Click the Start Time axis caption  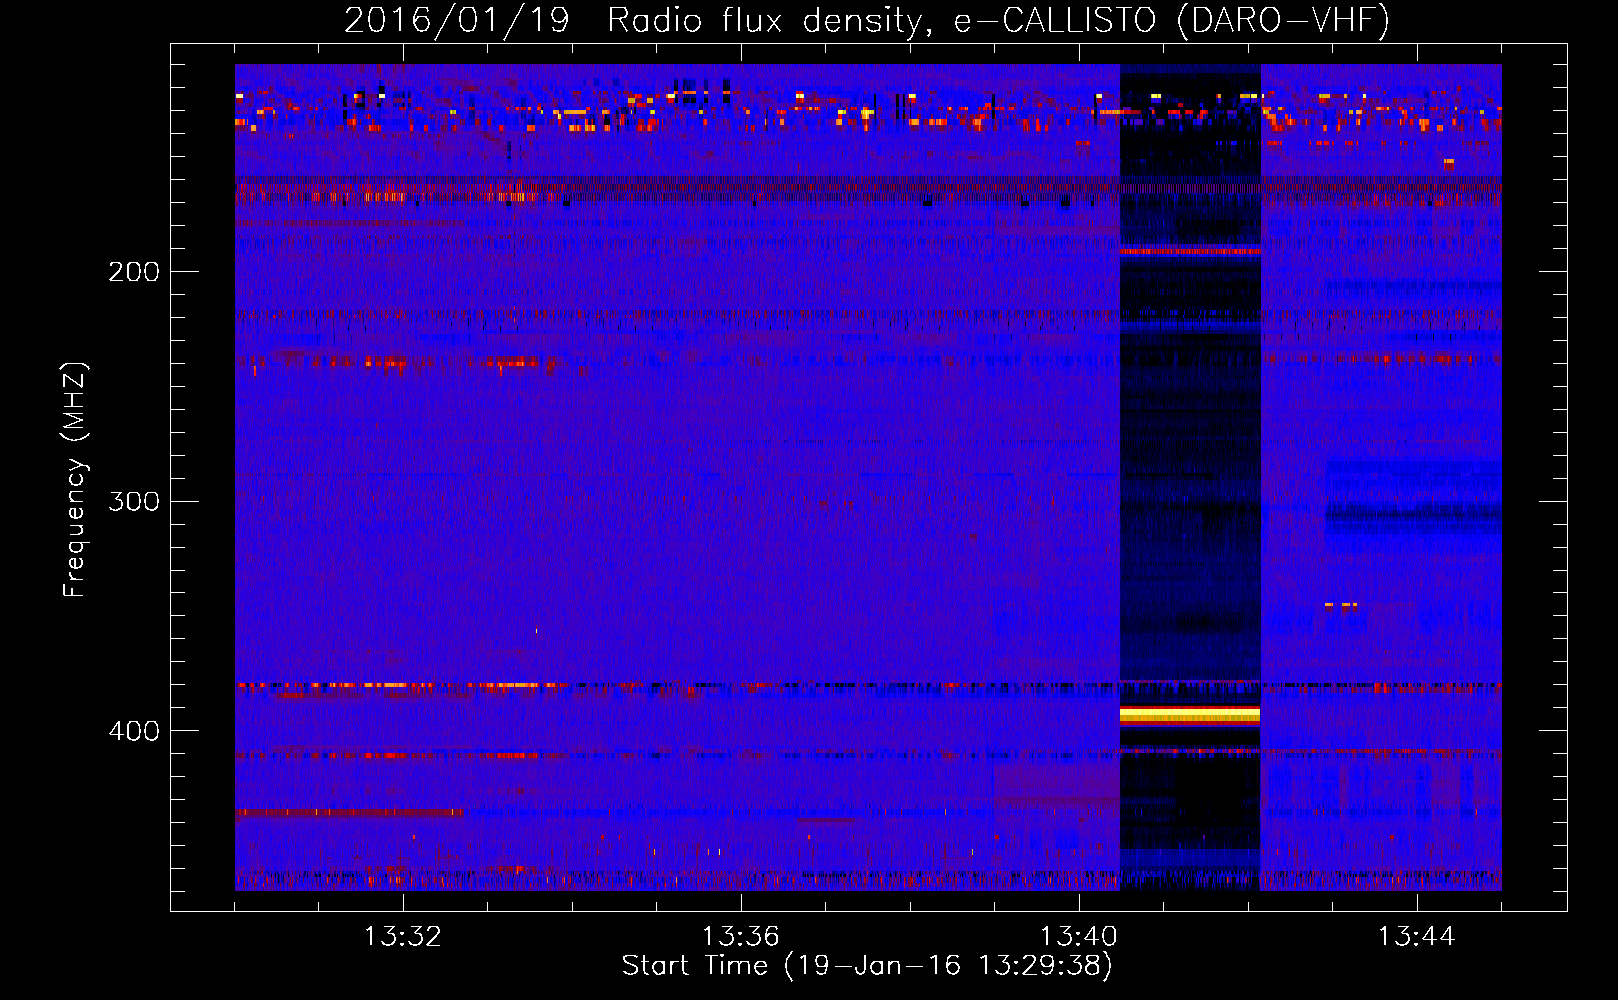pyautogui.click(x=867, y=966)
